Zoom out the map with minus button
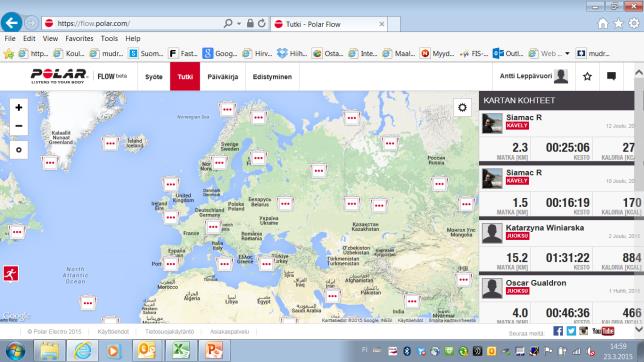644x362 pixels. point(18,126)
